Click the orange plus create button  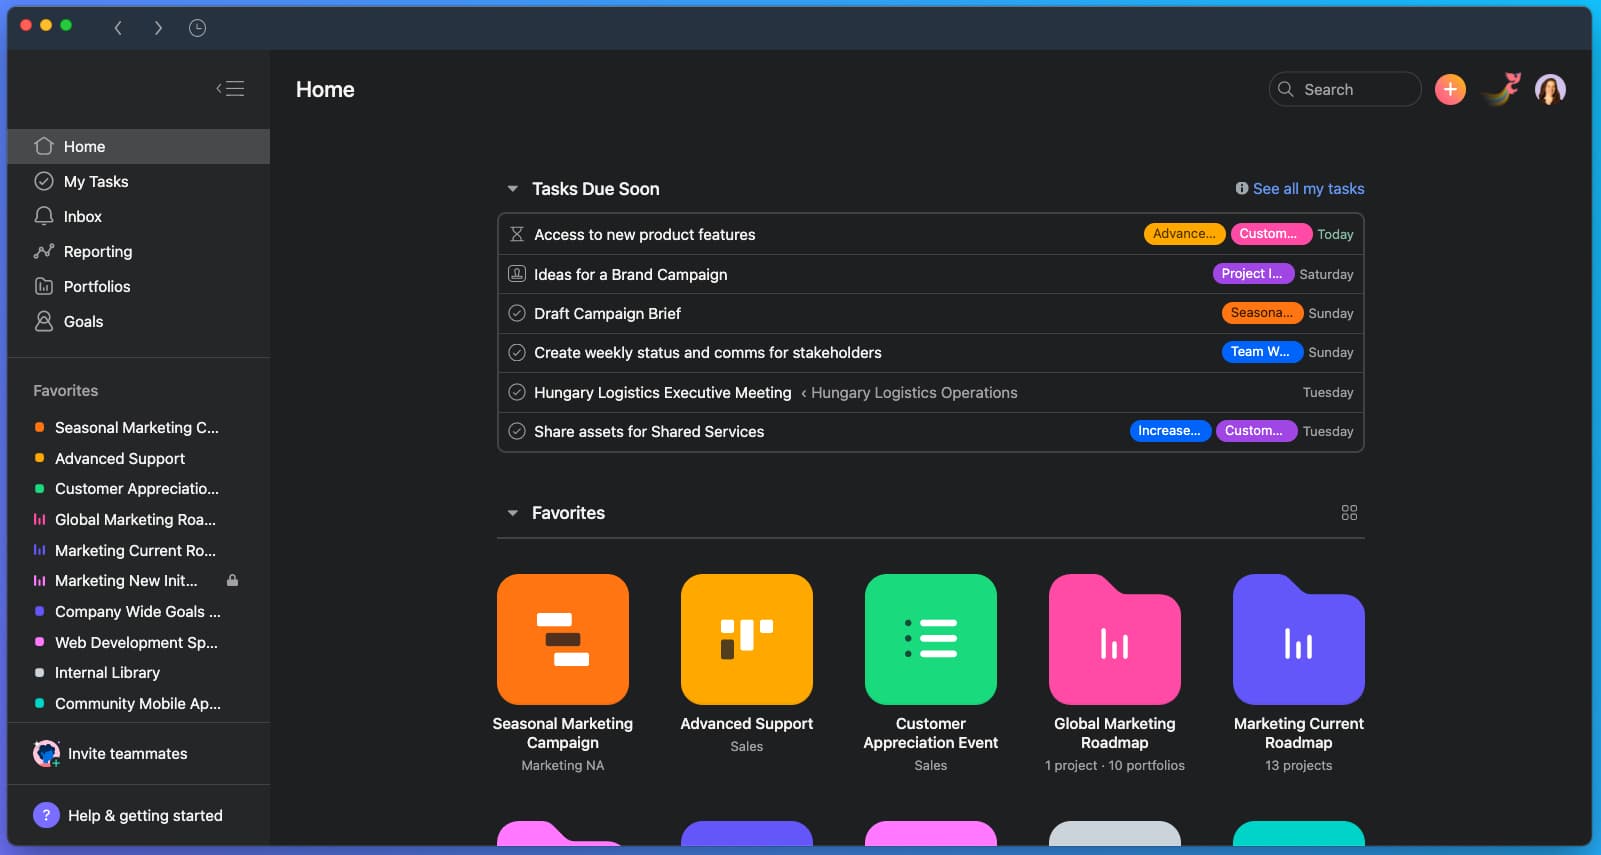(1450, 90)
